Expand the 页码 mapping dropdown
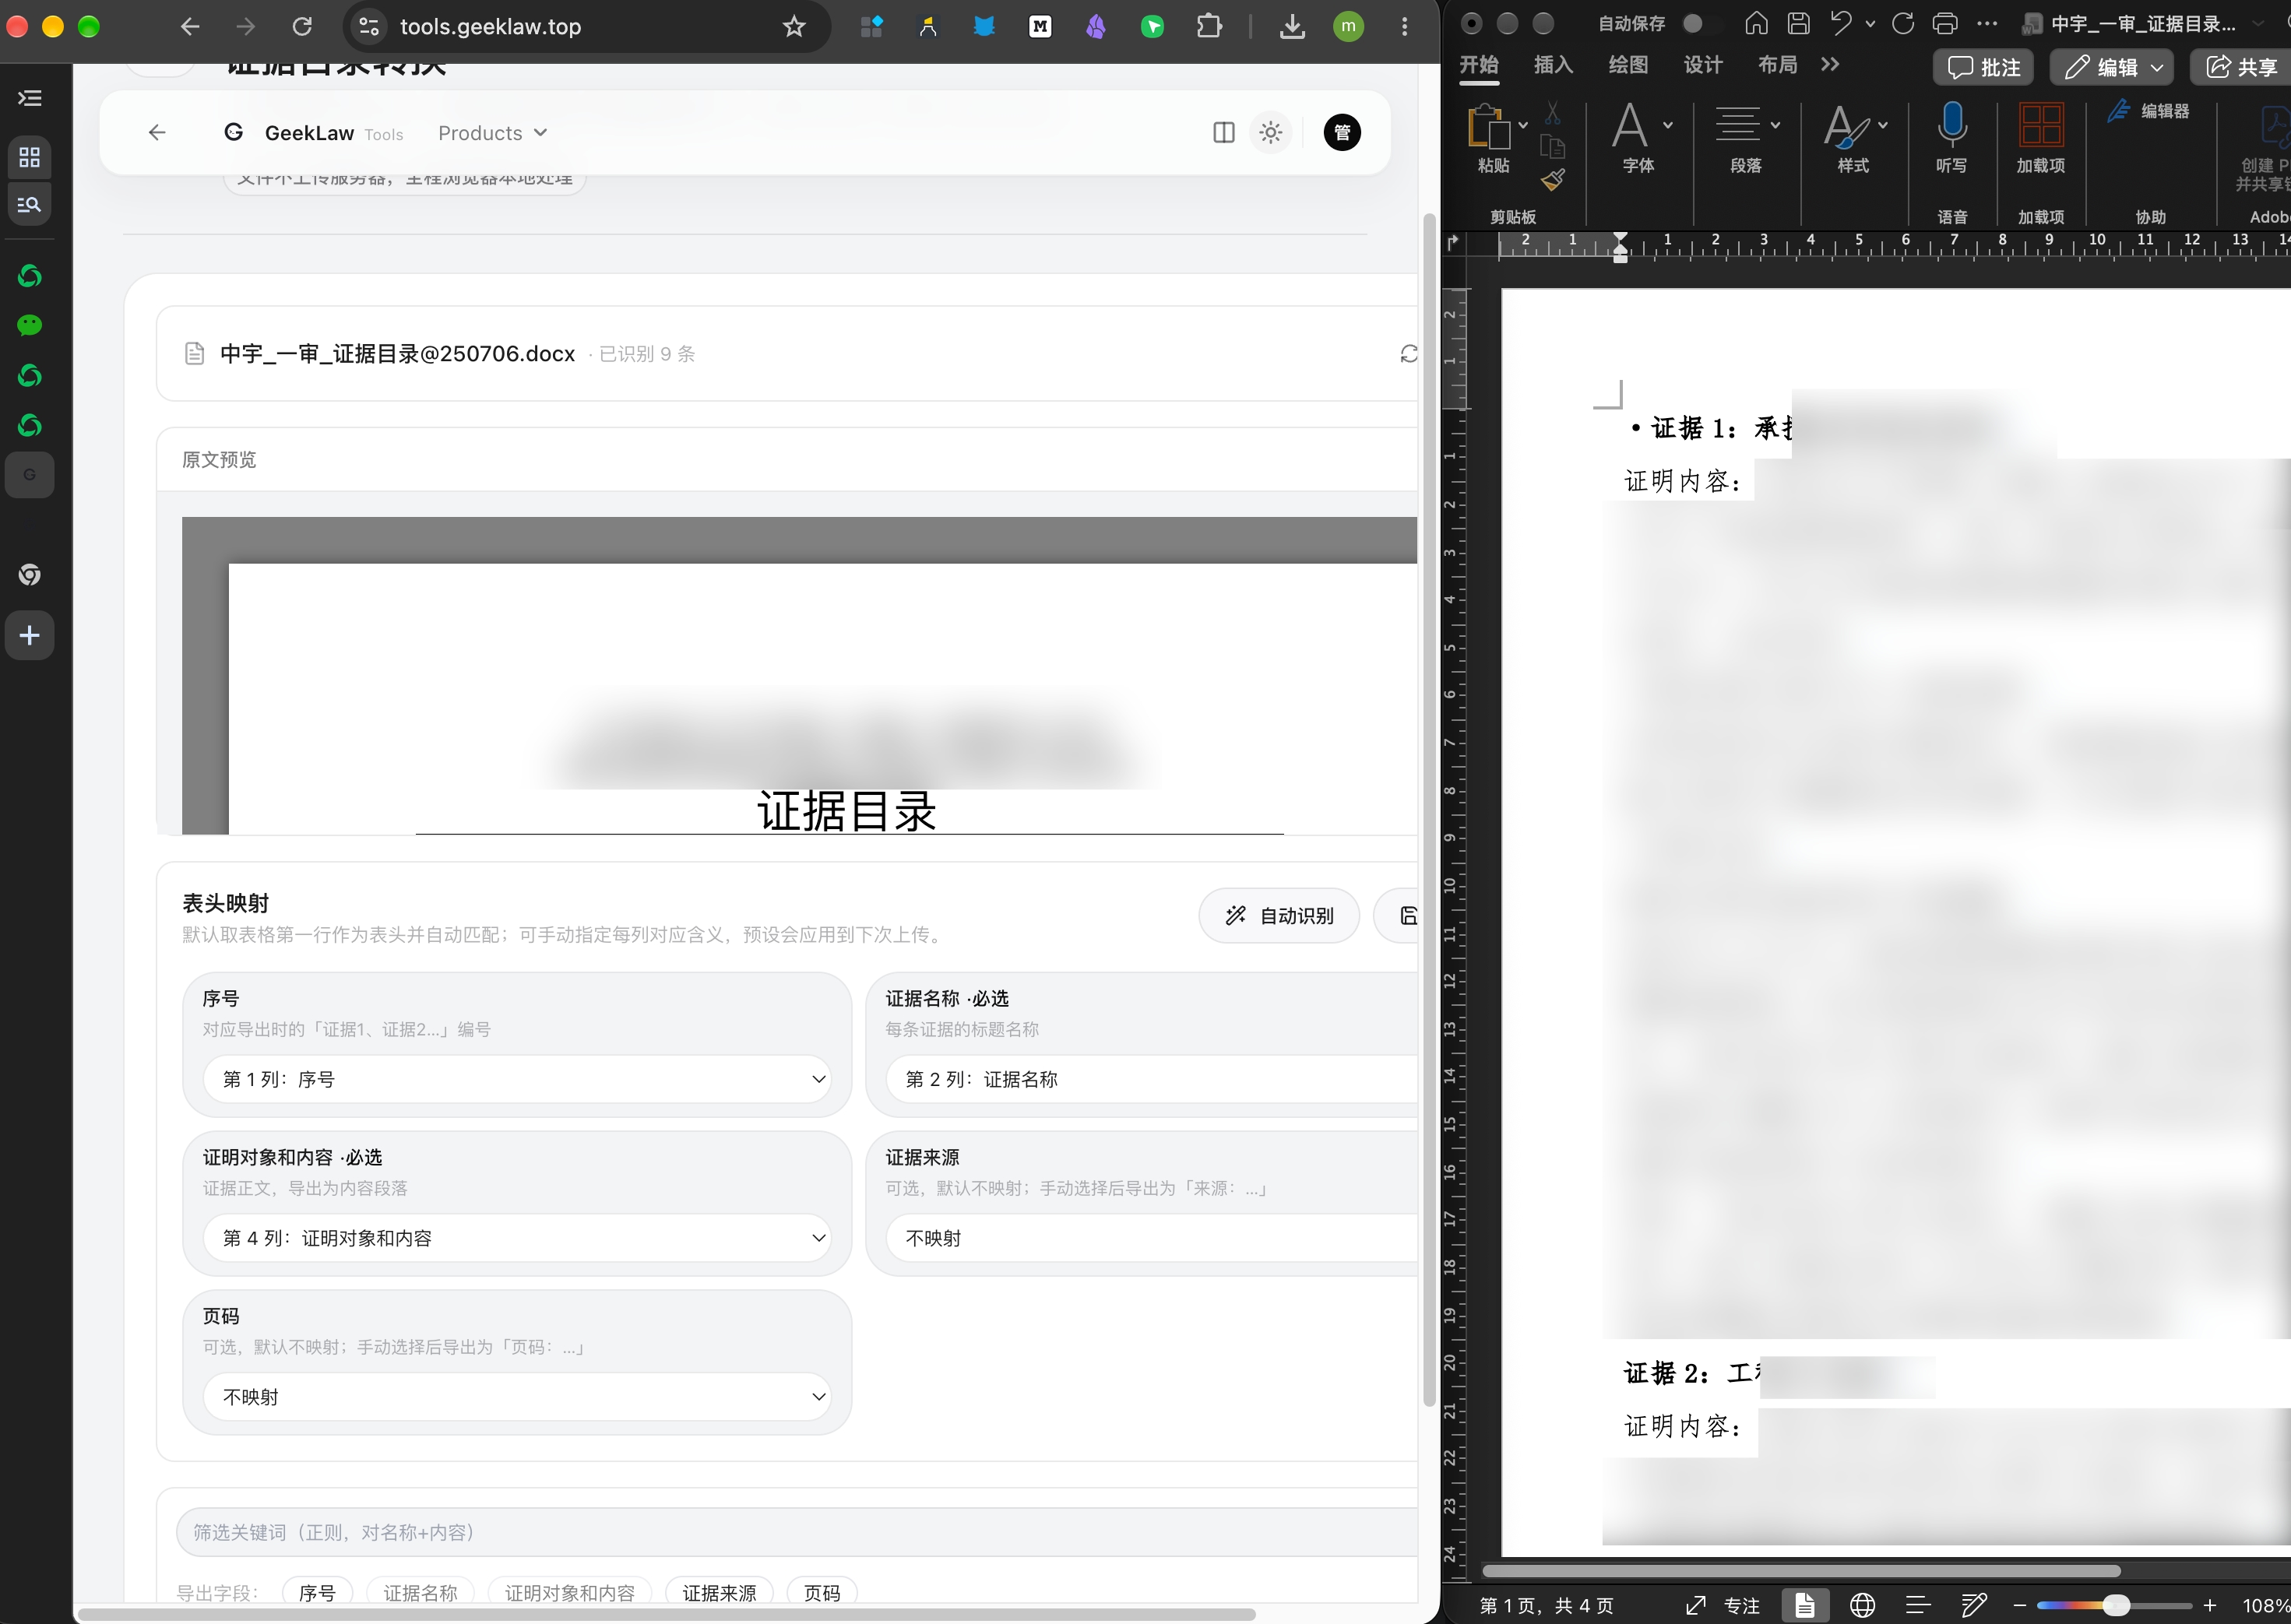The height and width of the screenshot is (1624, 2291). (517, 1397)
